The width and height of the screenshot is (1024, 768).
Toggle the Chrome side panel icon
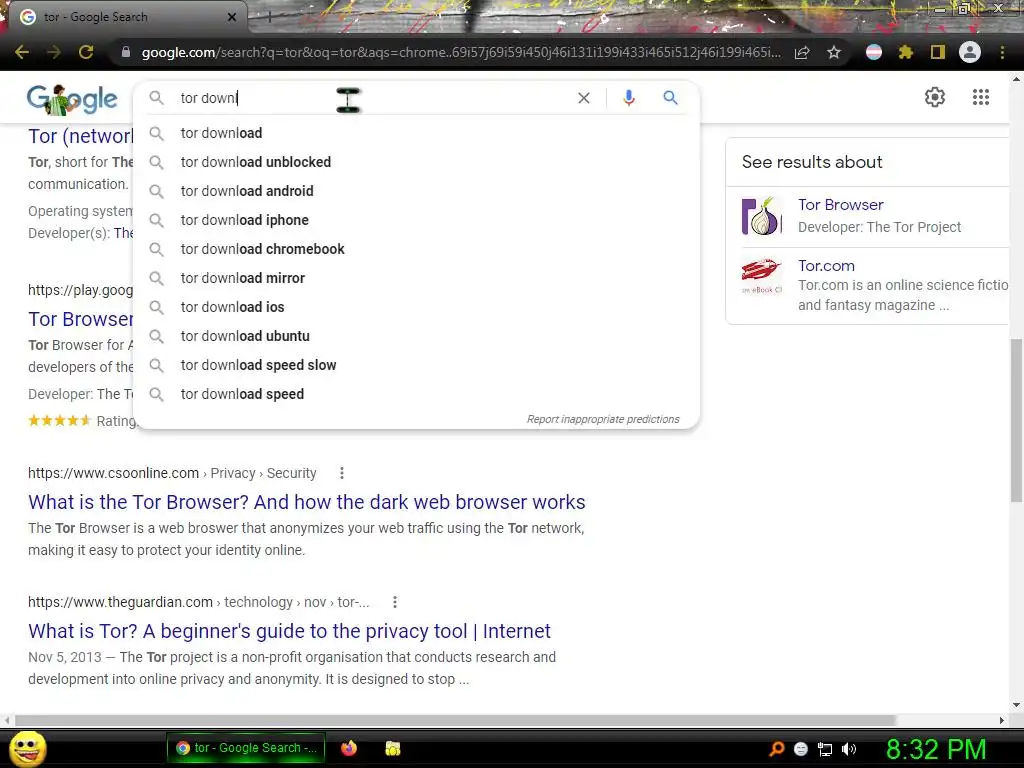point(938,52)
